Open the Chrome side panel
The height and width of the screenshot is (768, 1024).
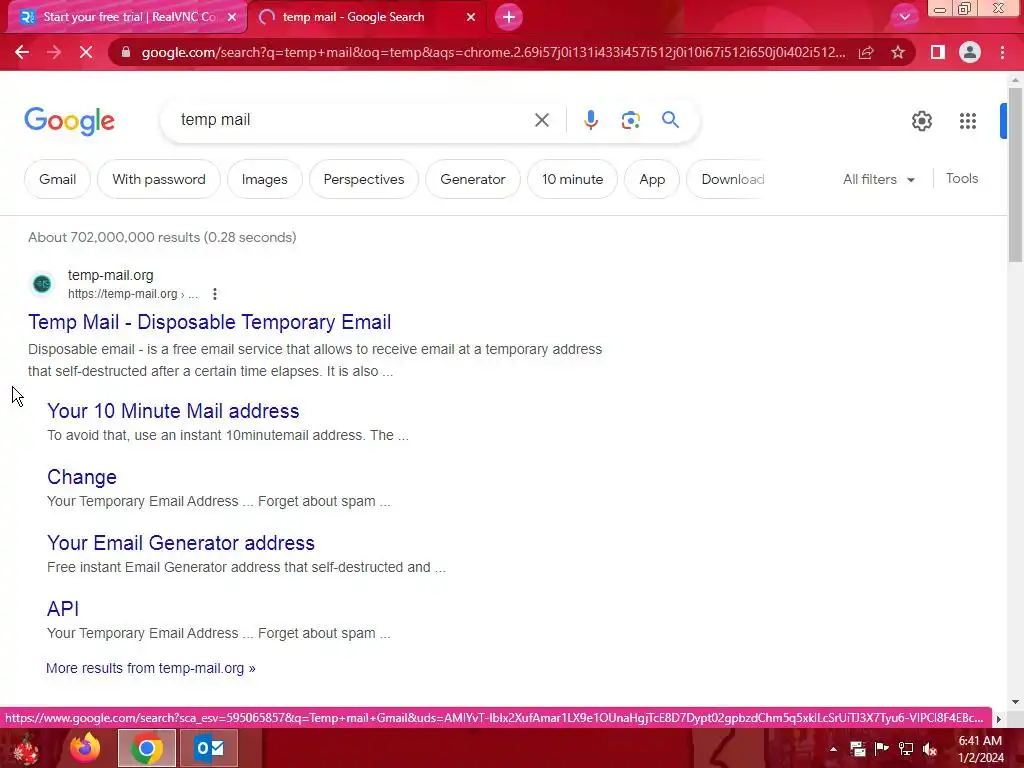(938, 52)
